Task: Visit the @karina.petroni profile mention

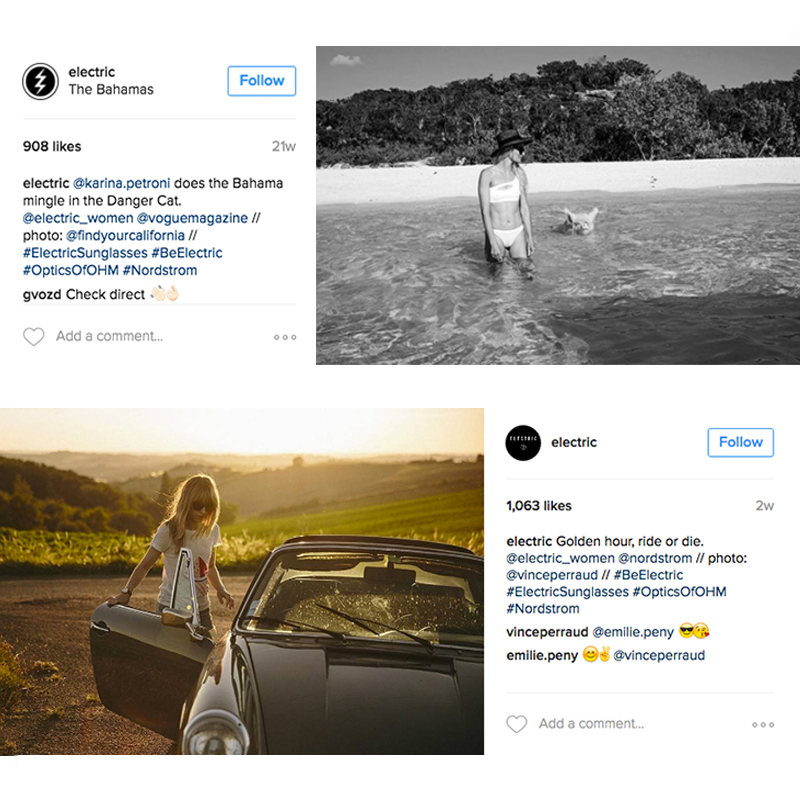Action: tap(121, 183)
